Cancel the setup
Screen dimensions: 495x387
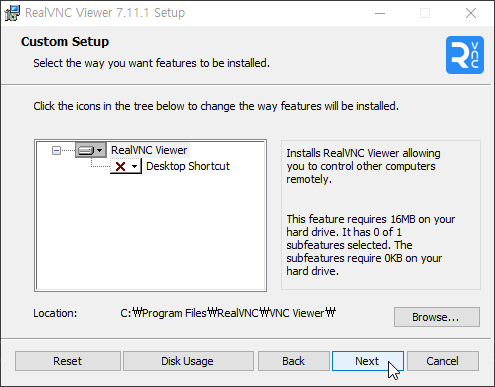443,361
